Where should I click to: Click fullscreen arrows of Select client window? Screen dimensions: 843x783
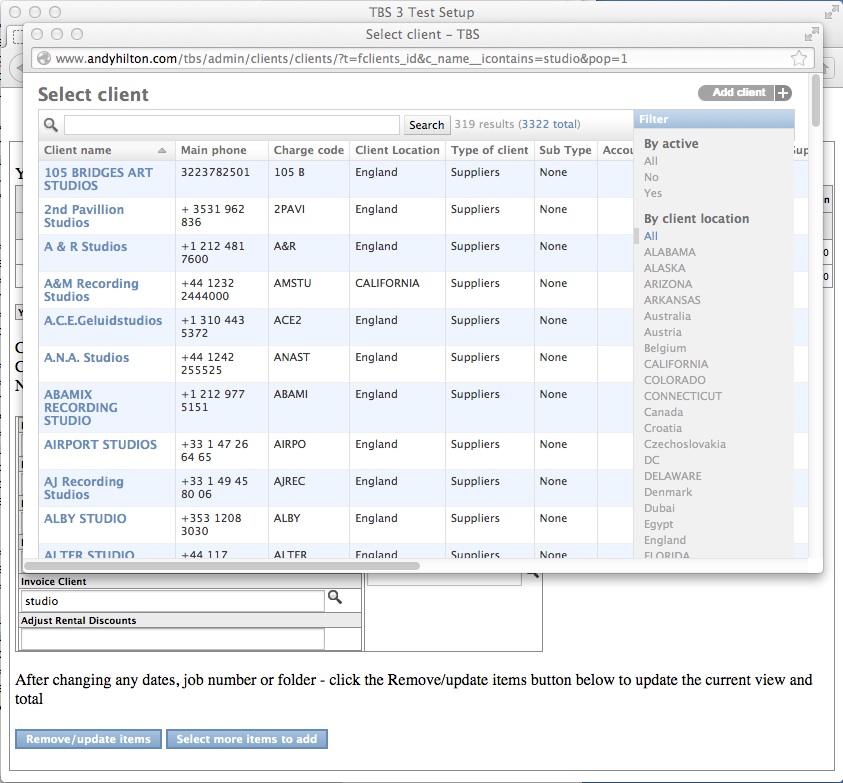click(811, 34)
